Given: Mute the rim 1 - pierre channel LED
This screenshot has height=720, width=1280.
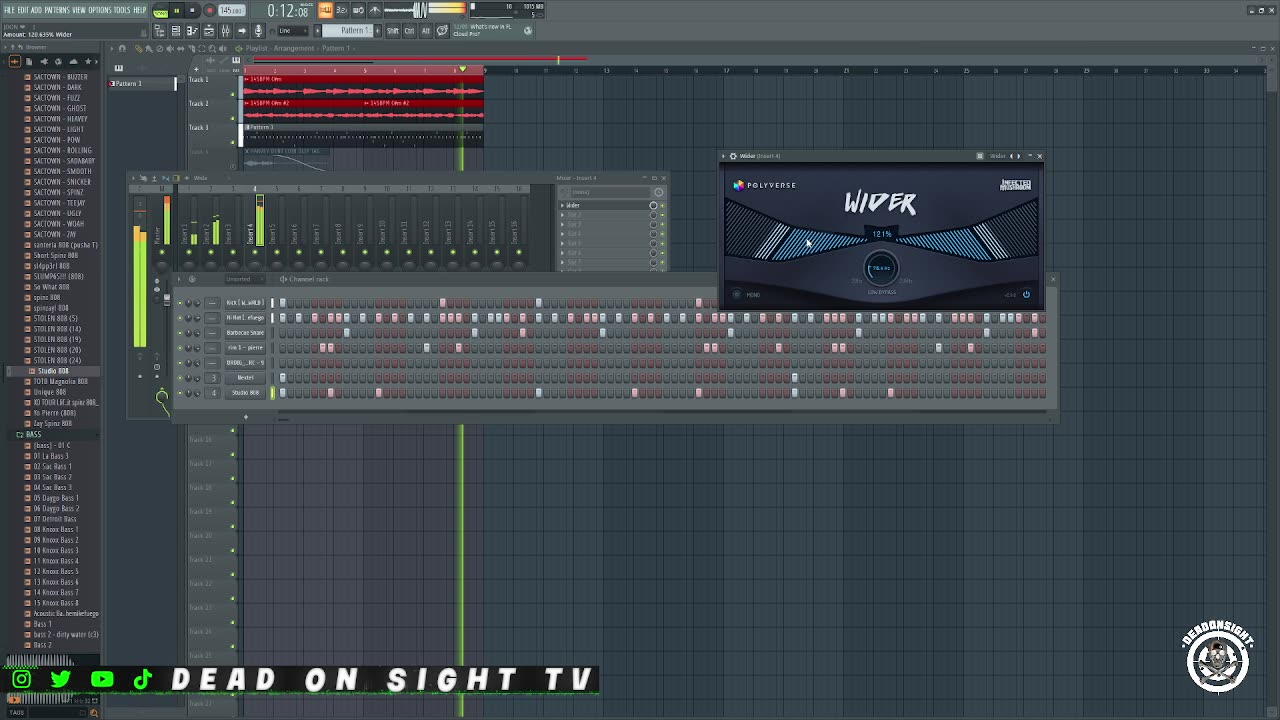Looking at the screenshot, I should pyautogui.click(x=180, y=348).
